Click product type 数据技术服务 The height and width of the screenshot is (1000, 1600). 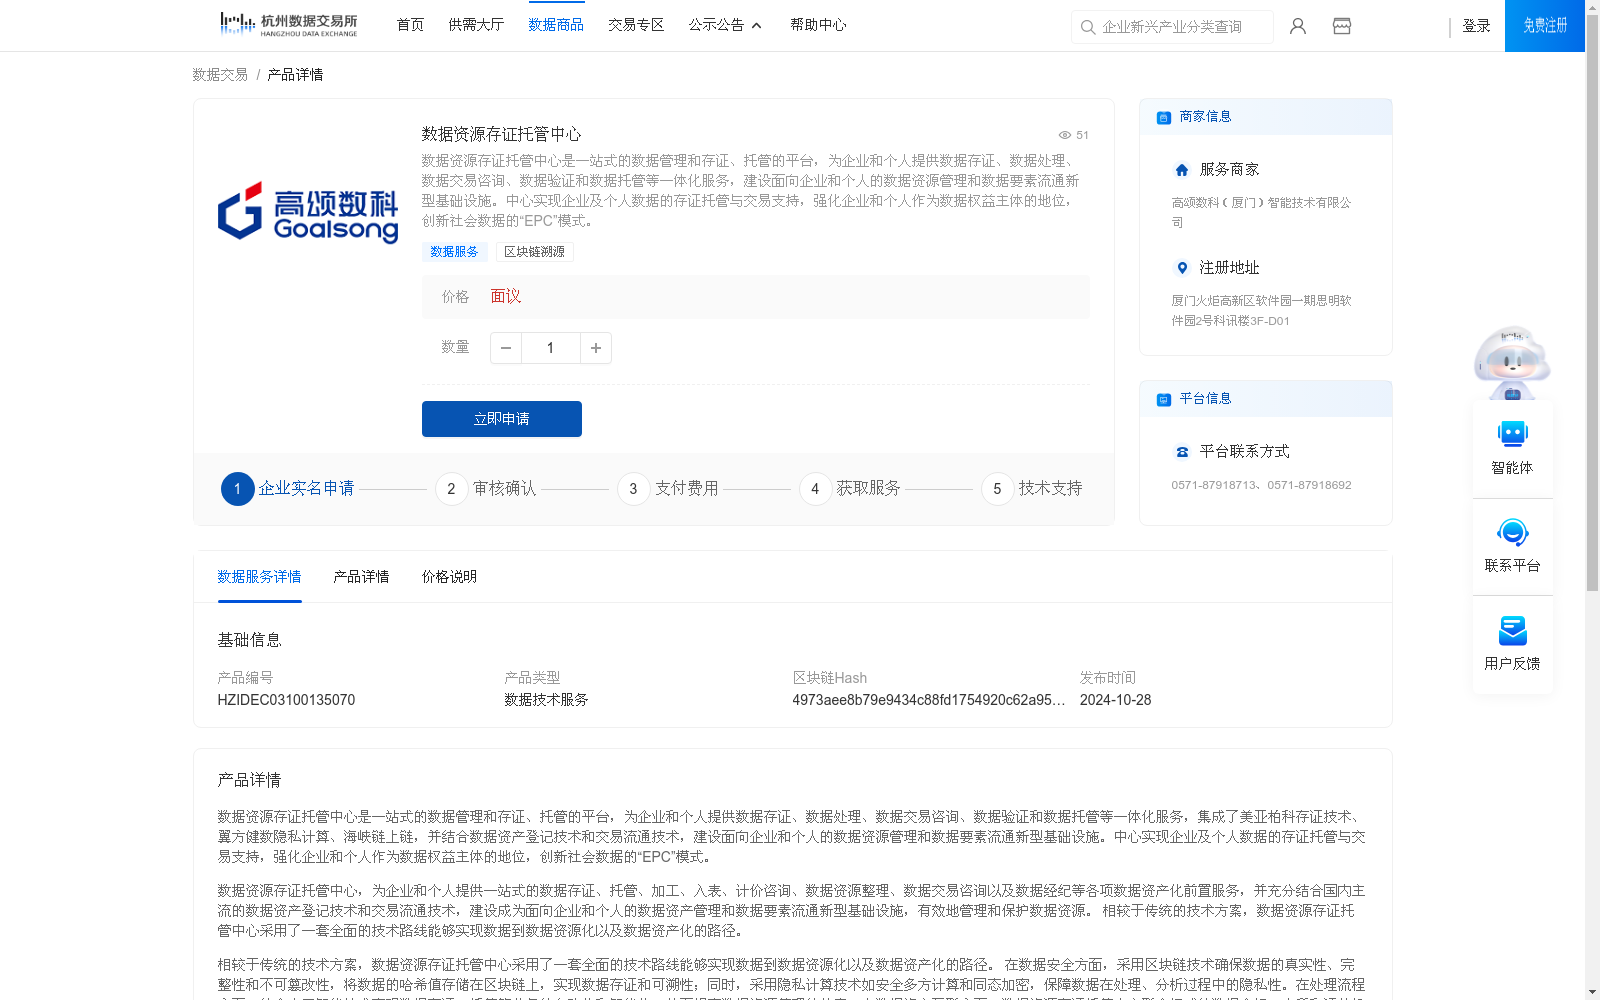tap(546, 700)
